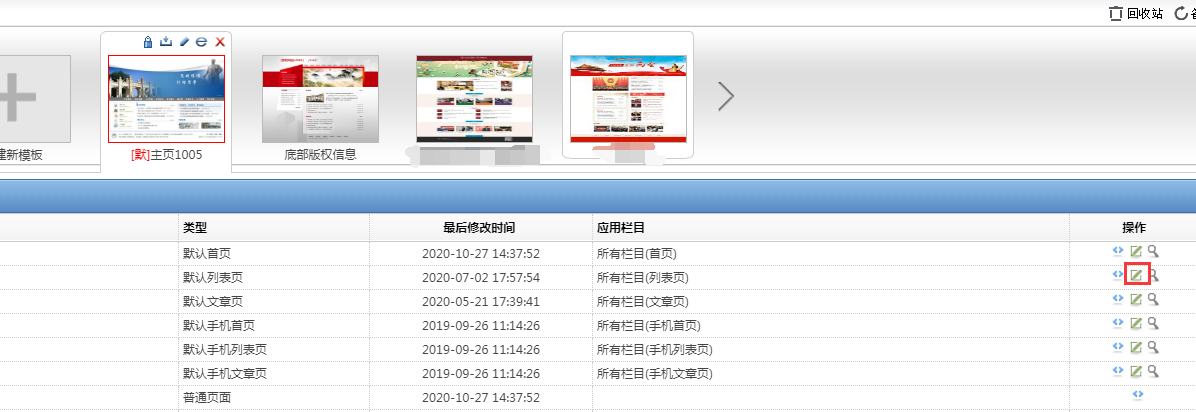Click the lock icon above 主页1005 template
The width and height of the screenshot is (1196, 412).
(x=148, y=42)
